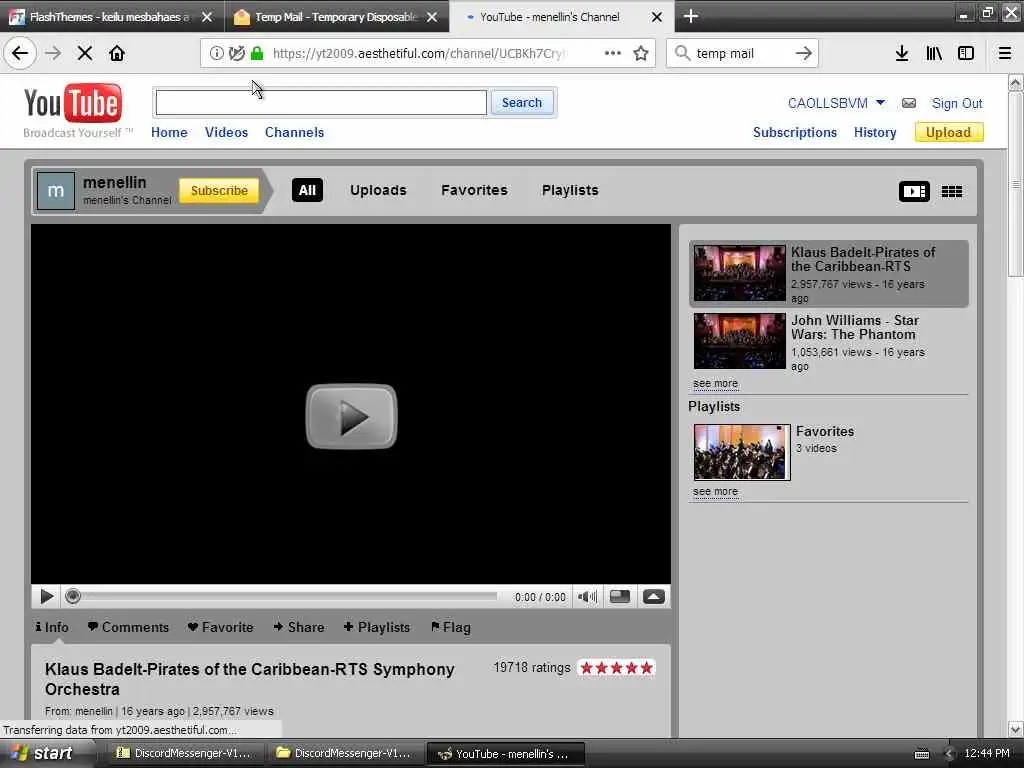Viewport: 1024px width, 768px height.
Task: Open the Share tab below the video
Action: pos(298,627)
